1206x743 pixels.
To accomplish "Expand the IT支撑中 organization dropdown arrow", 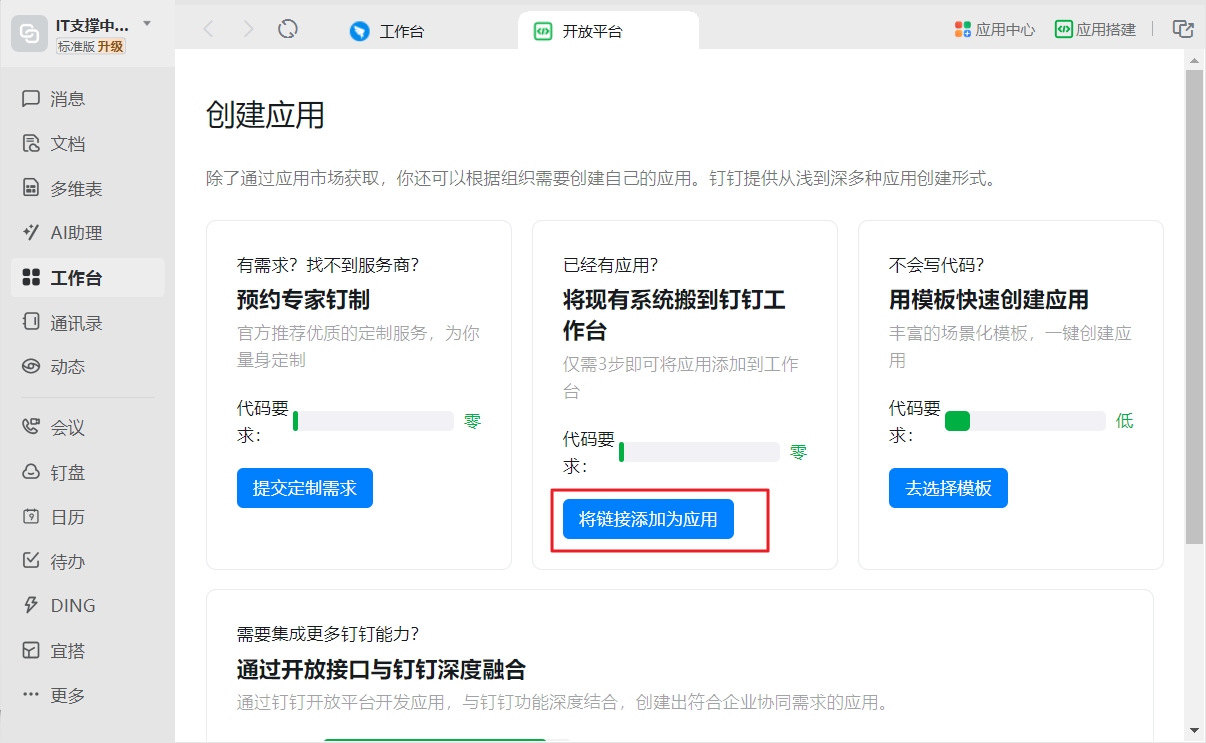I will click(147, 23).
